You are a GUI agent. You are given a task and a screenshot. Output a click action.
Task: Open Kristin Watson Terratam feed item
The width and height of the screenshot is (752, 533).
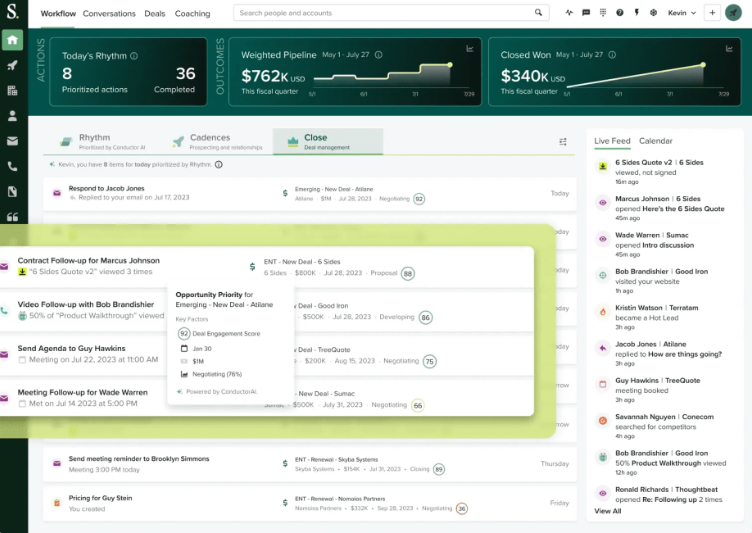664,317
